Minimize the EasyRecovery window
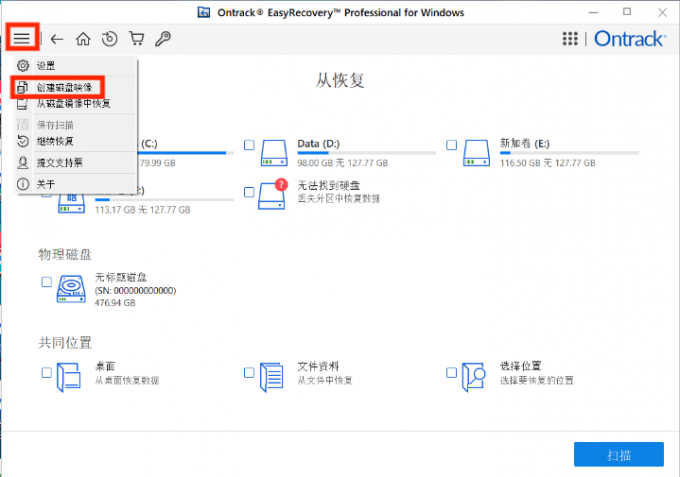 pos(593,13)
